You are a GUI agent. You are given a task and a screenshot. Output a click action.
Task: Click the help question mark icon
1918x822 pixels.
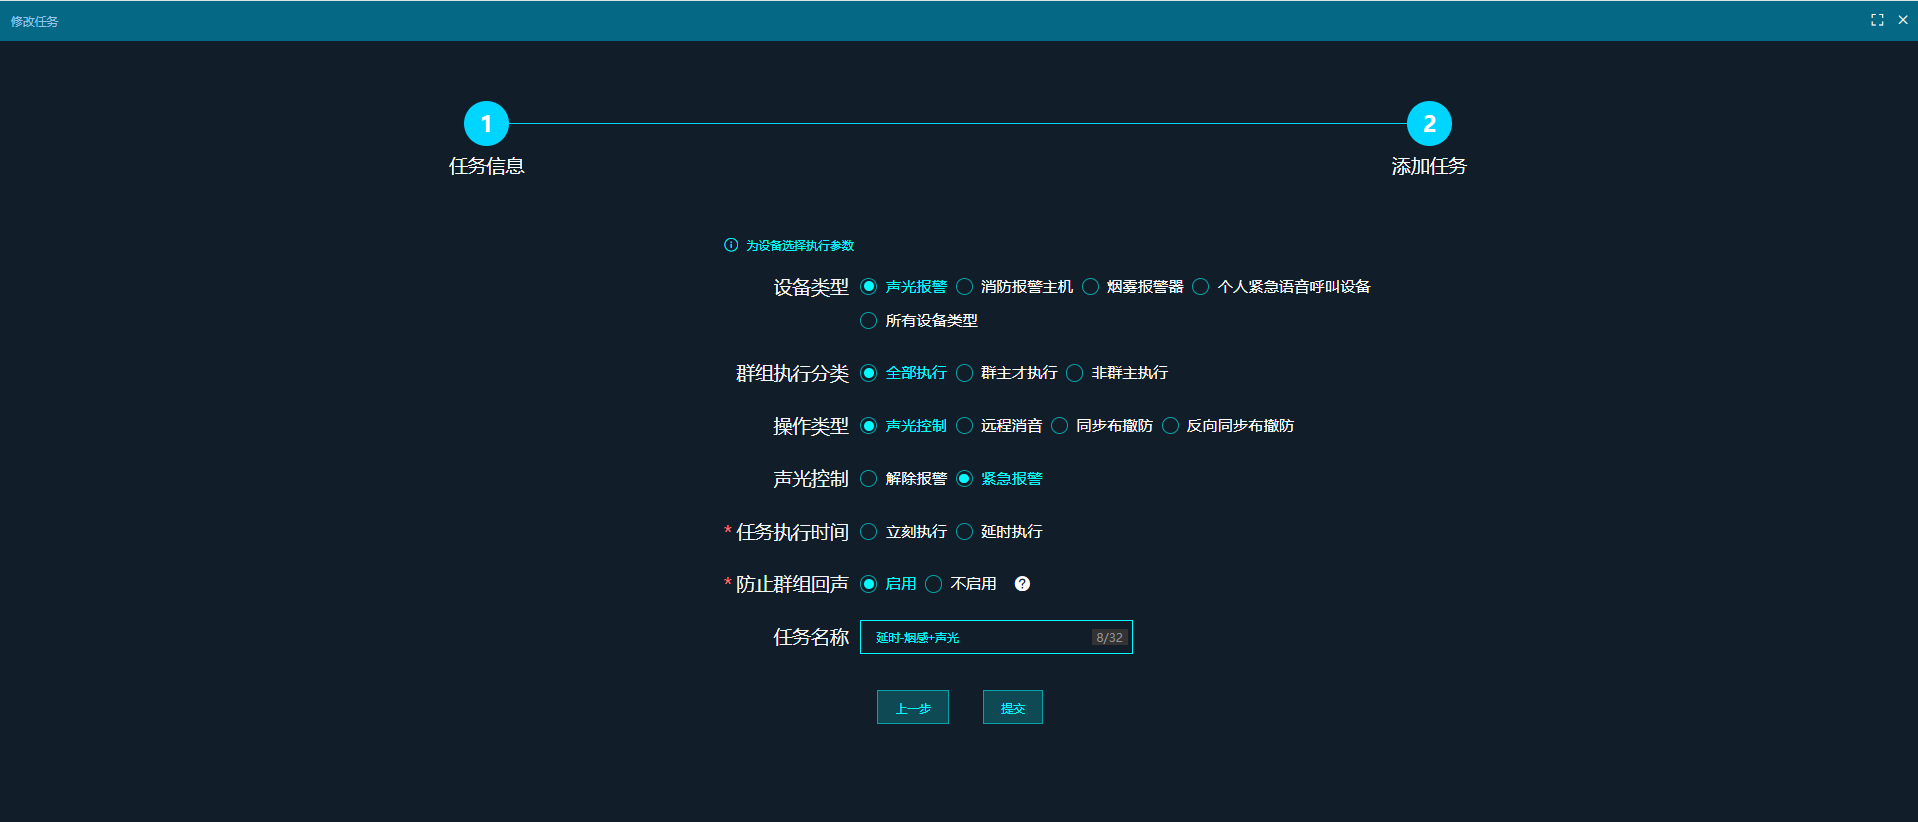pos(1022,584)
